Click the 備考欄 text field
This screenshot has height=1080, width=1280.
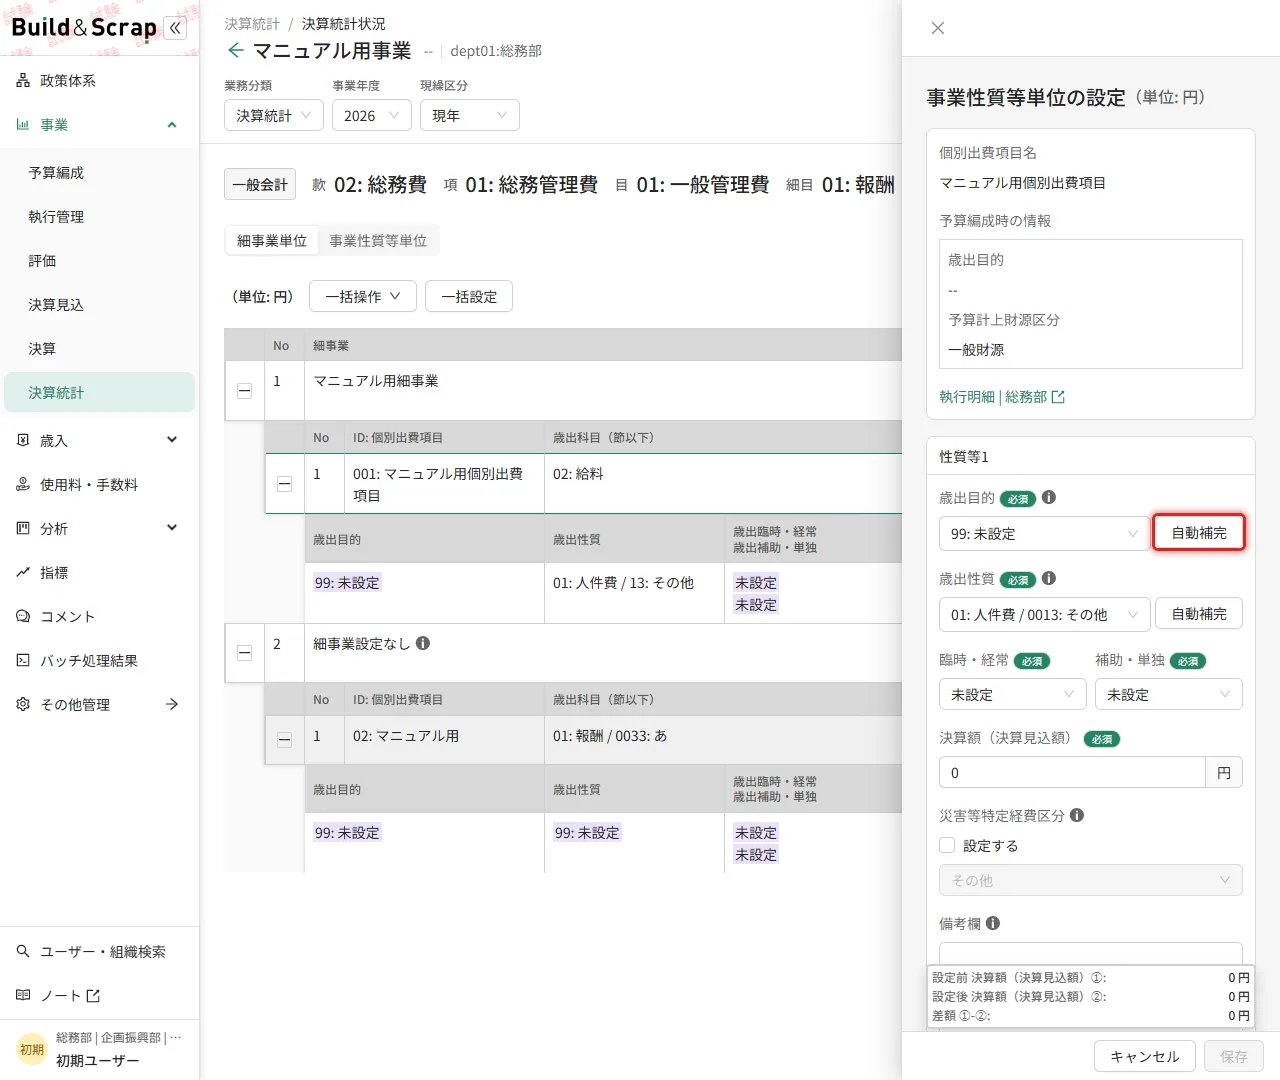pyautogui.click(x=1091, y=953)
